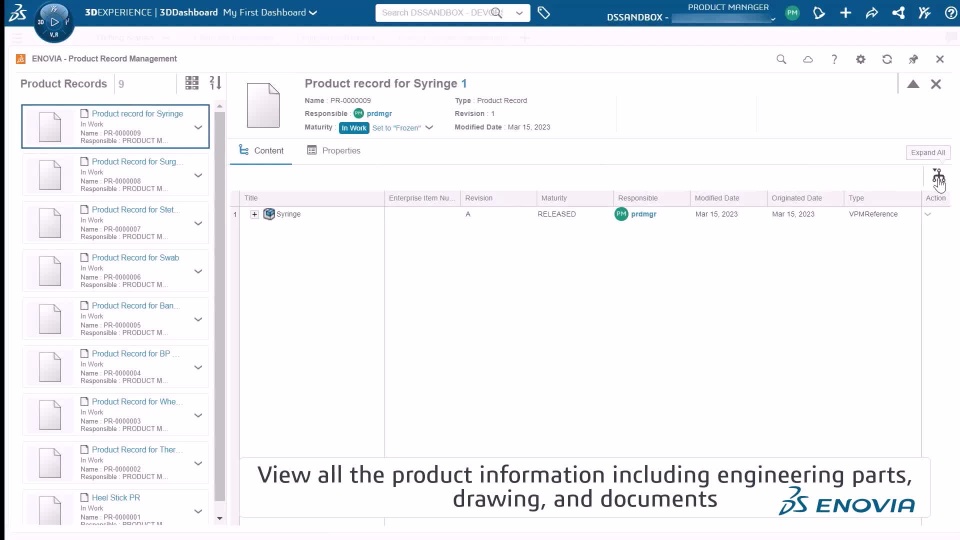
Task: Select Product Record for Stet thumbnail
Action: pyautogui.click(x=50, y=223)
